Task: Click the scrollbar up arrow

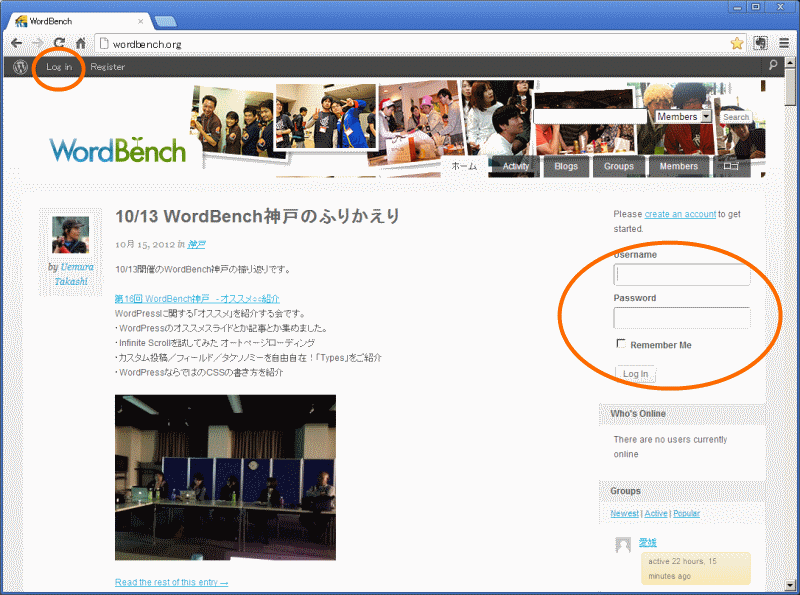Action: [x=790, y=63]
